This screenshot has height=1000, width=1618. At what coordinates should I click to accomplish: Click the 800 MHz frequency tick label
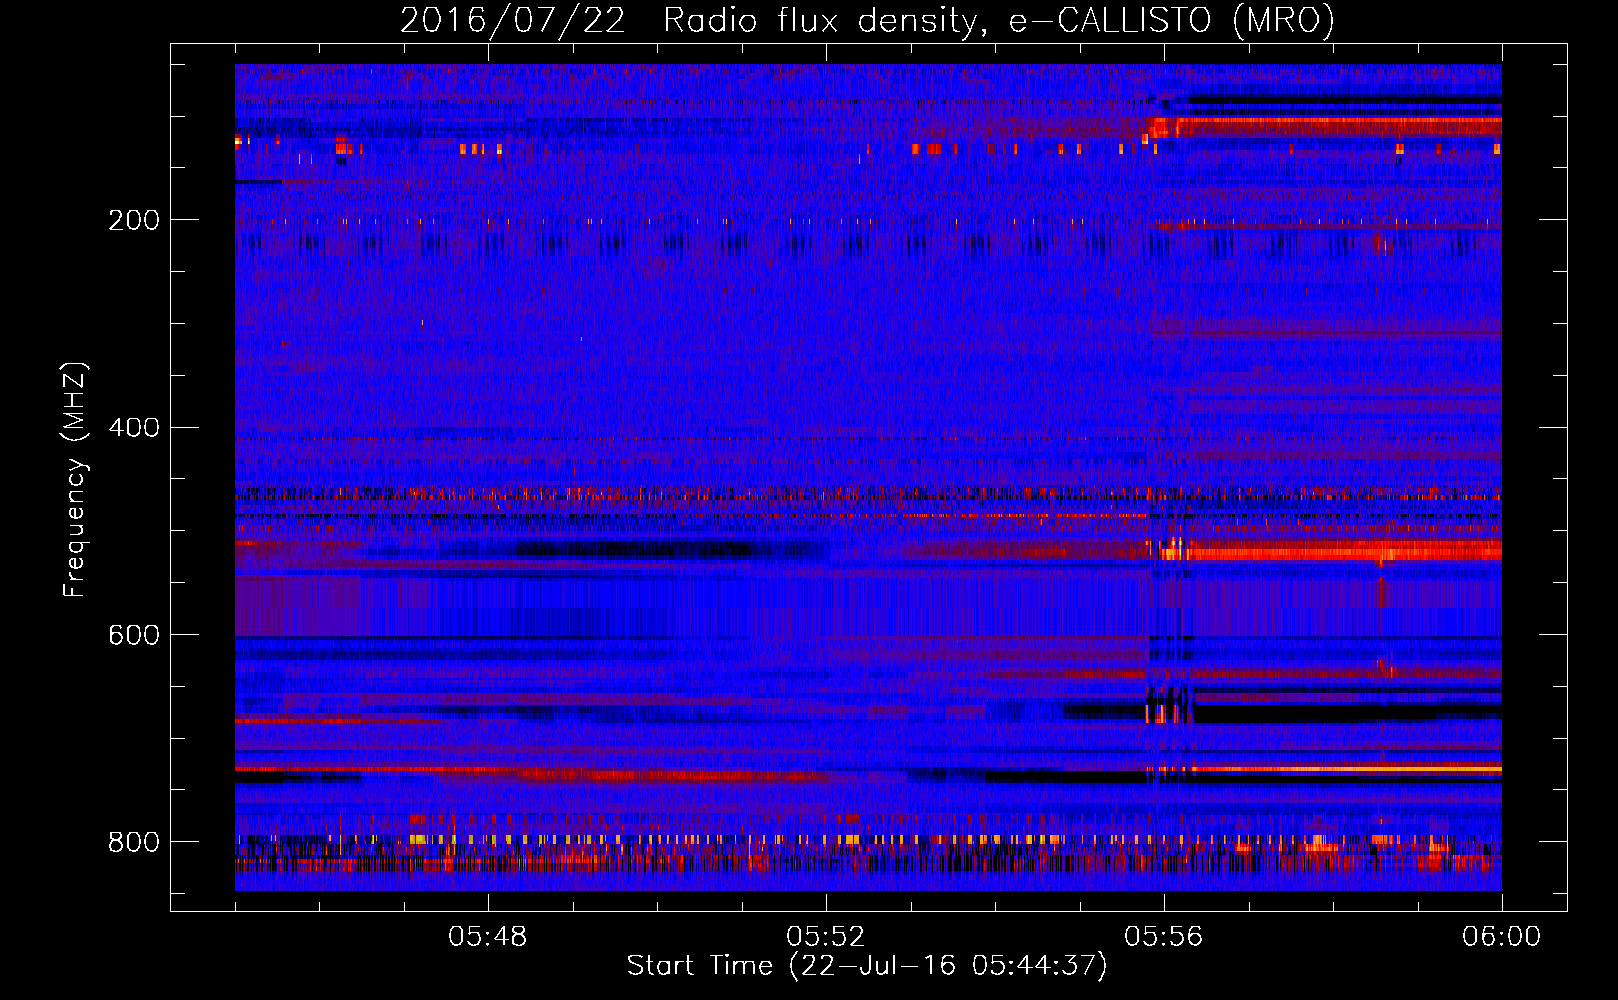tap(134, 842)
